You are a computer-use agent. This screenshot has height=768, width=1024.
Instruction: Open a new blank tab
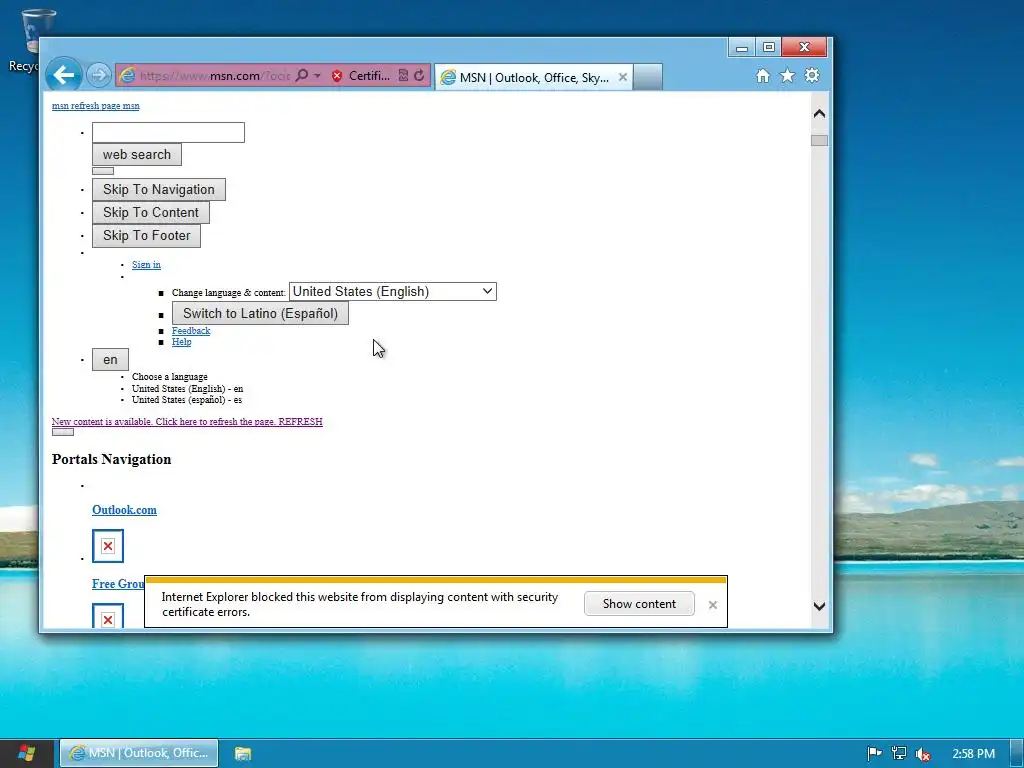[648, 77]
